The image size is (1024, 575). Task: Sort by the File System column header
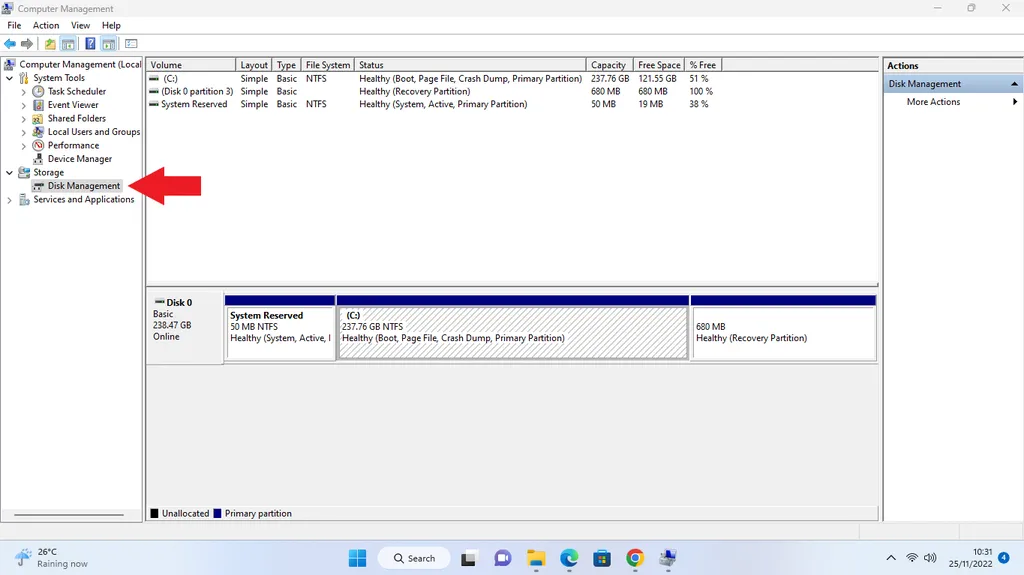click(327, 65)
